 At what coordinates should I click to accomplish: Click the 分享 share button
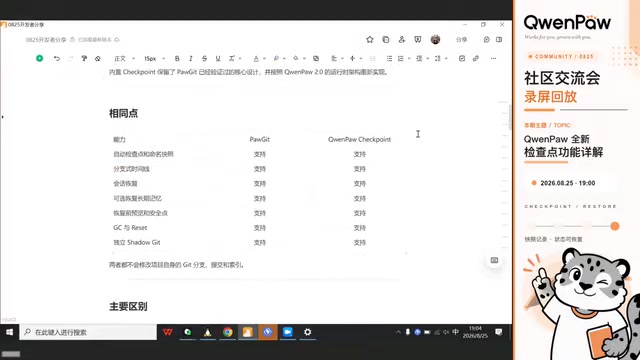click(x=462, y=40)
